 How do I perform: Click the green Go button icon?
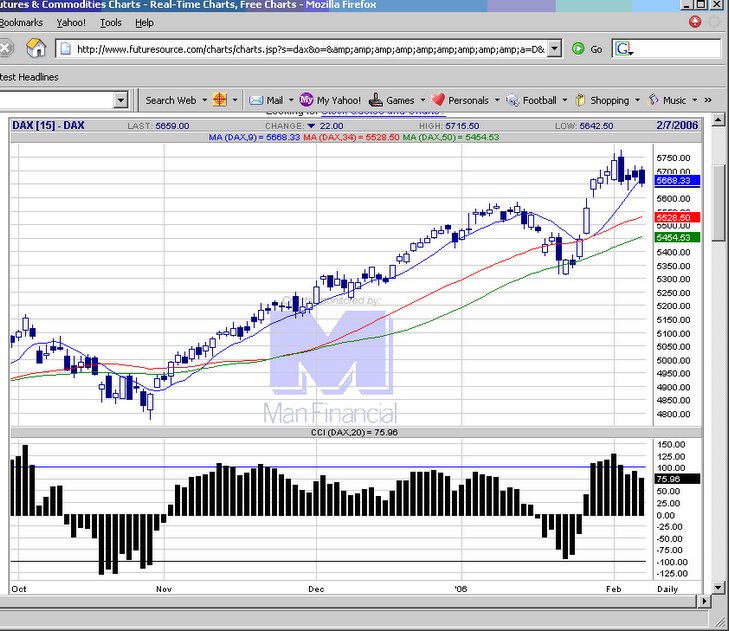click(578, 49)
